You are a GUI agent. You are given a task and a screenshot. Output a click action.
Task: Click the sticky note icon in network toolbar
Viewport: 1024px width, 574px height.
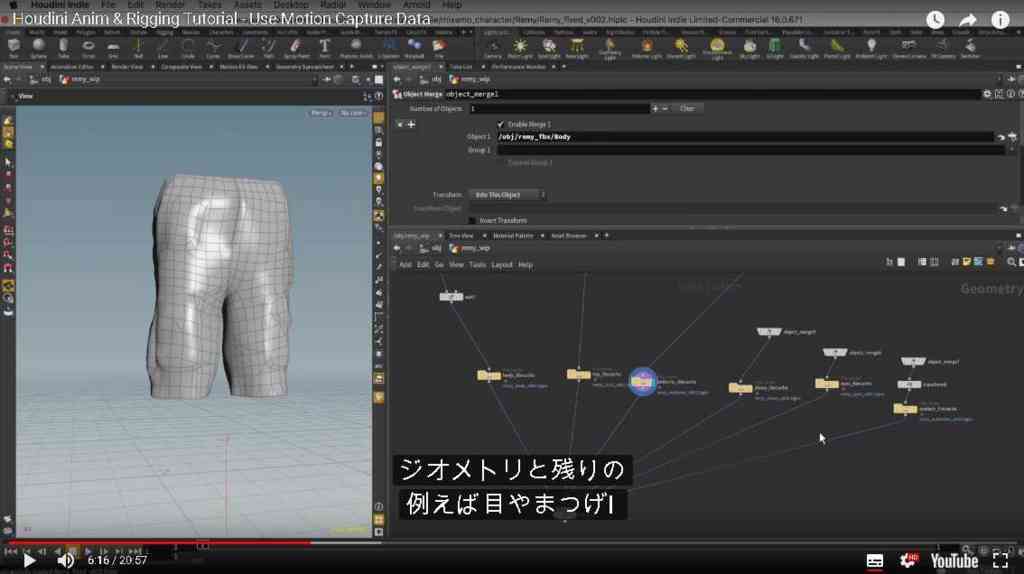coord(967,262)
